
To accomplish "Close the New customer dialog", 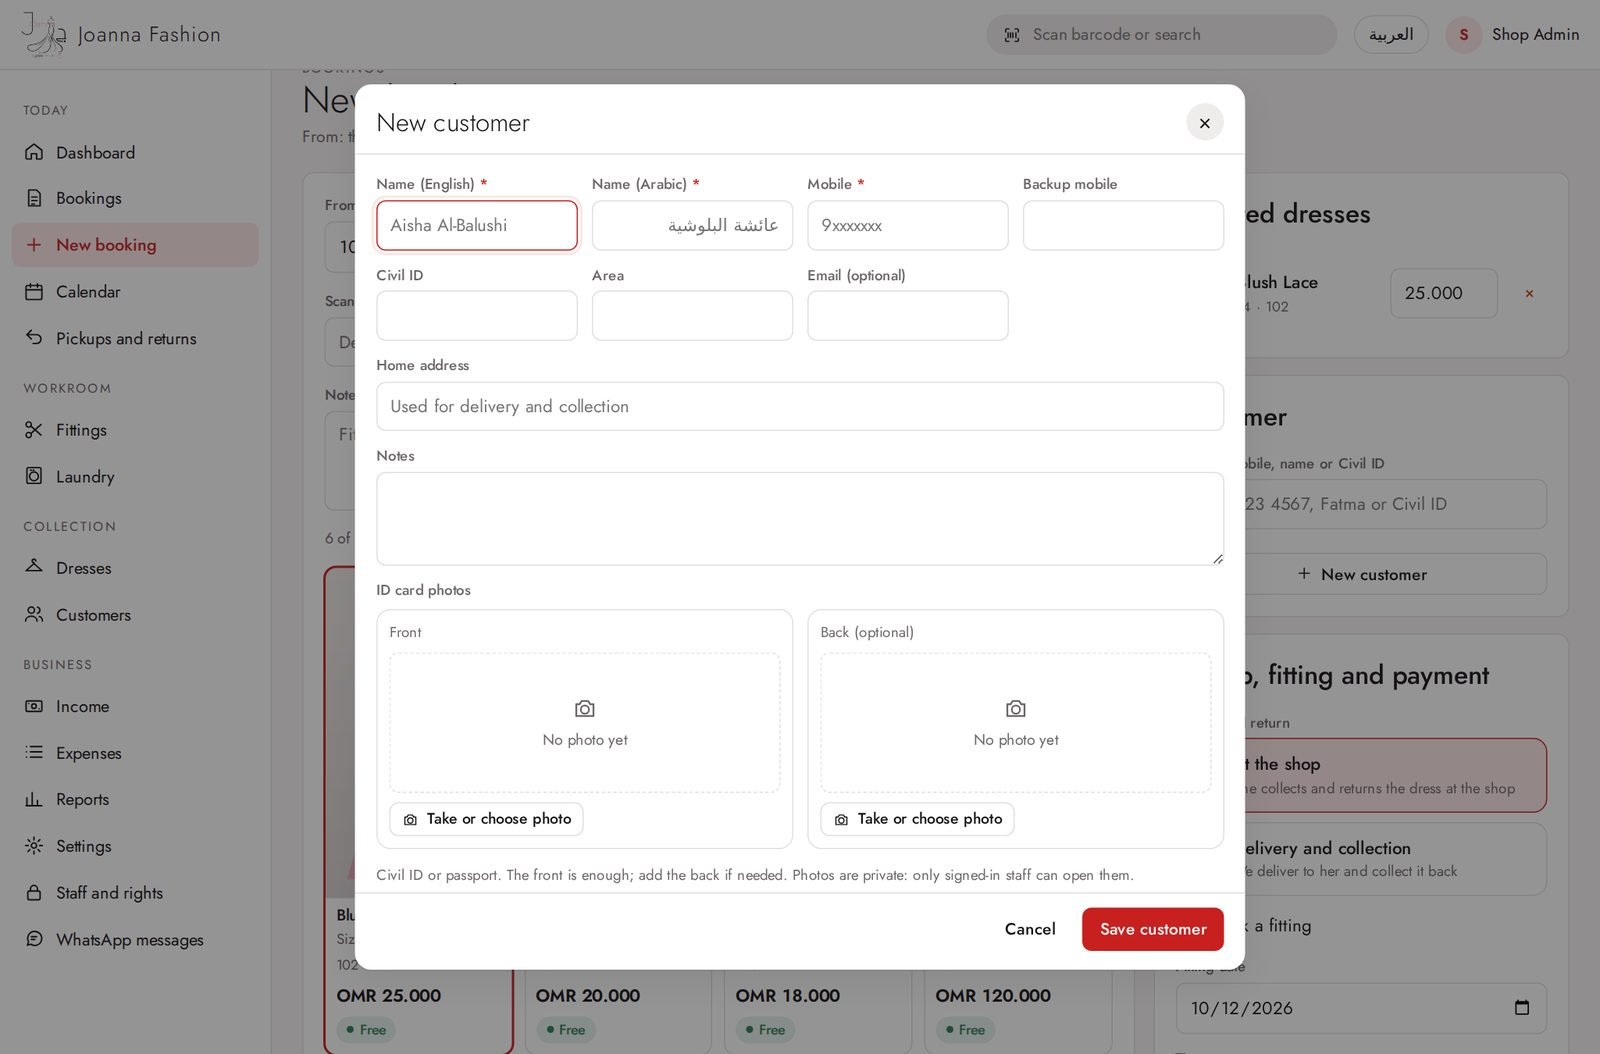I will (x=1204, y=123).
